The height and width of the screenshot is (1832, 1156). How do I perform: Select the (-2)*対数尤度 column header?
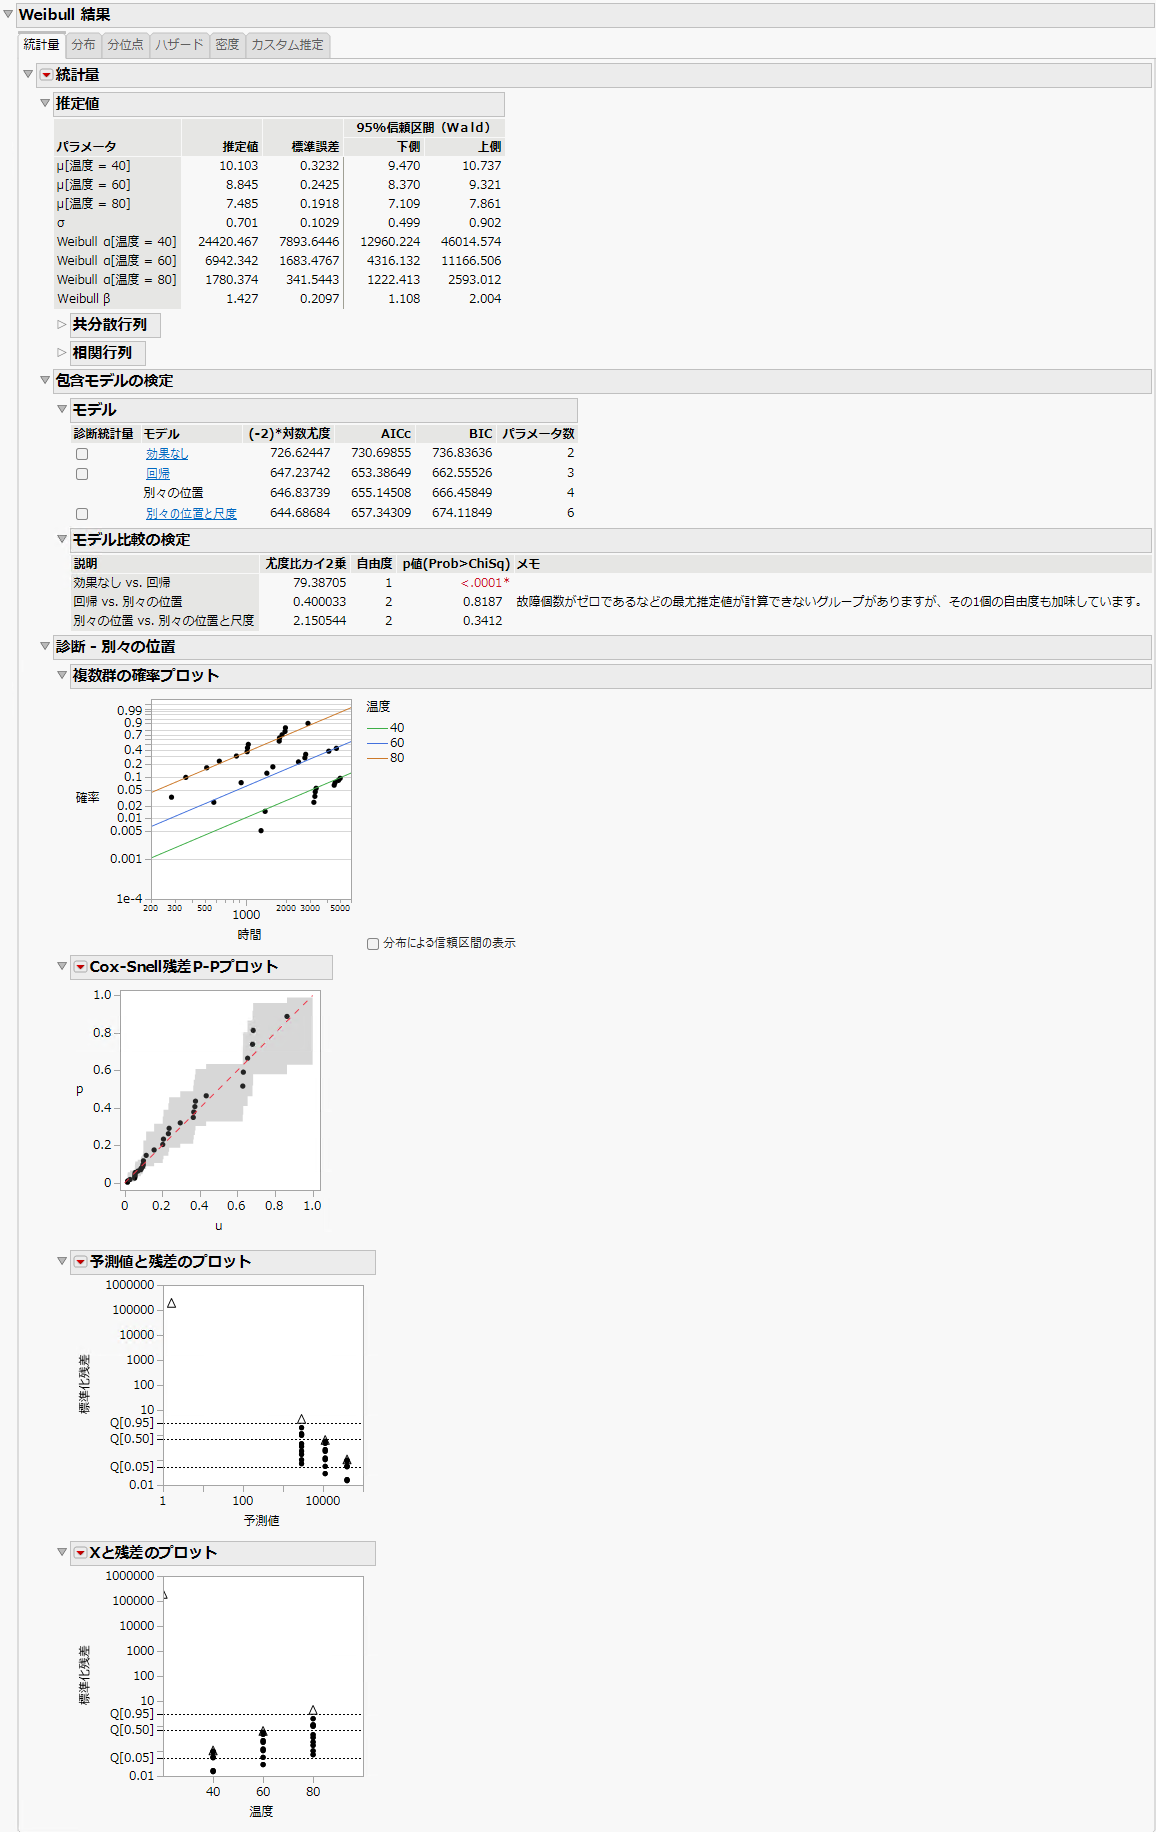[290, 434]
